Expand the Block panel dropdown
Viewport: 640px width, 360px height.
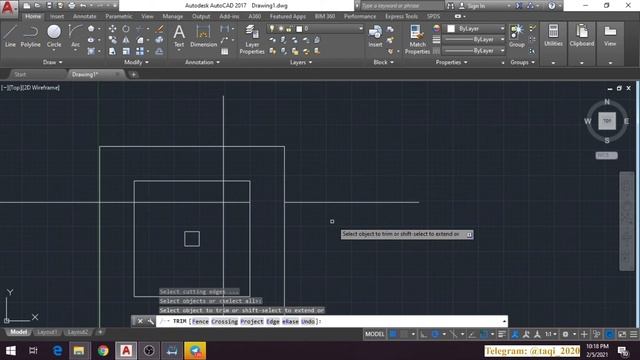point(383,62)
